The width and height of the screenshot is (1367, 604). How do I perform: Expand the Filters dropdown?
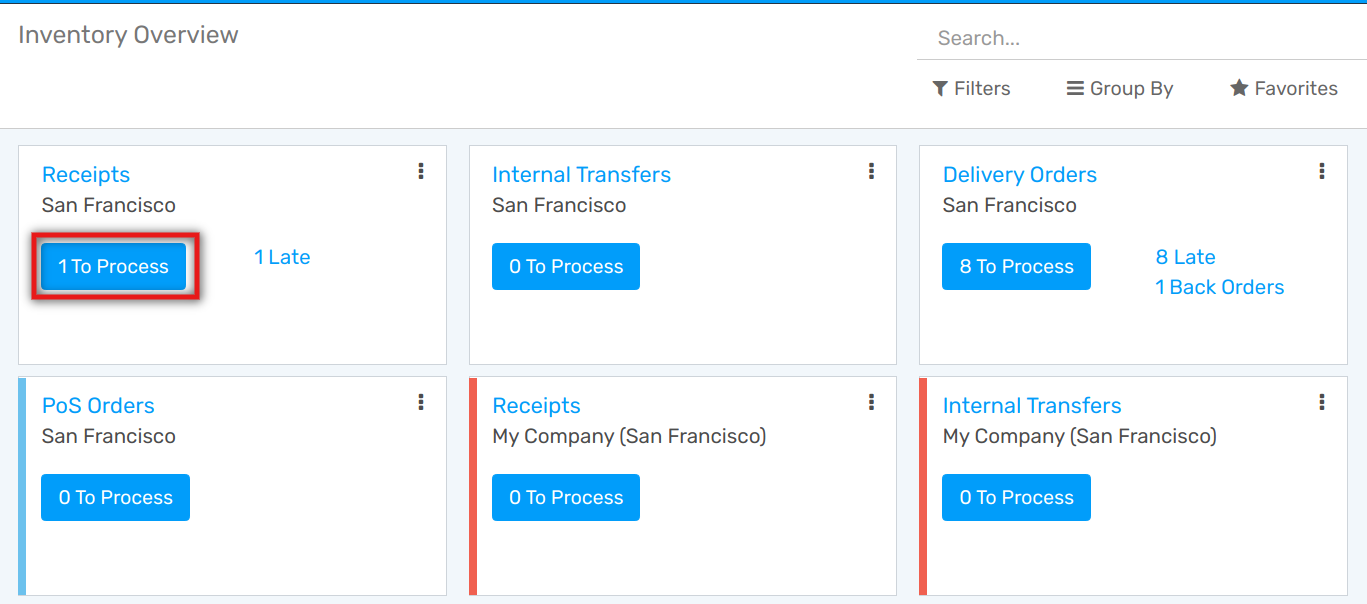pyautogui.click(x=971, y=89)
